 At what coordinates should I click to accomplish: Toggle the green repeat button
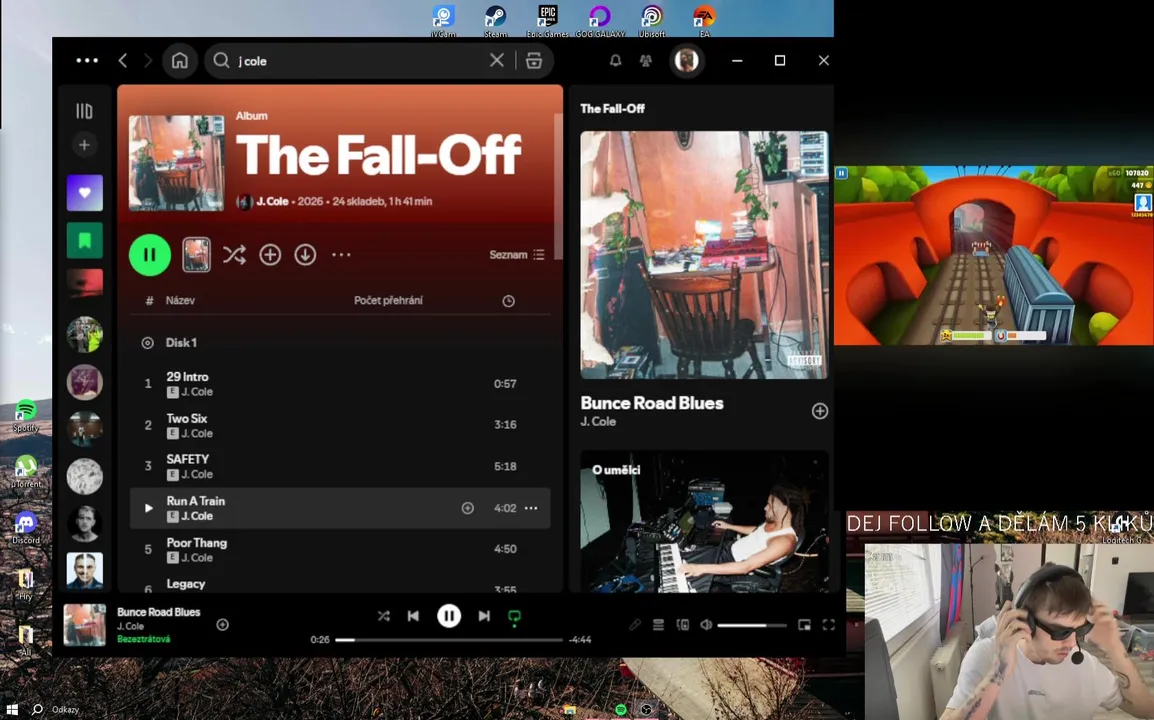pyautogui.click(x=514, y=616)
